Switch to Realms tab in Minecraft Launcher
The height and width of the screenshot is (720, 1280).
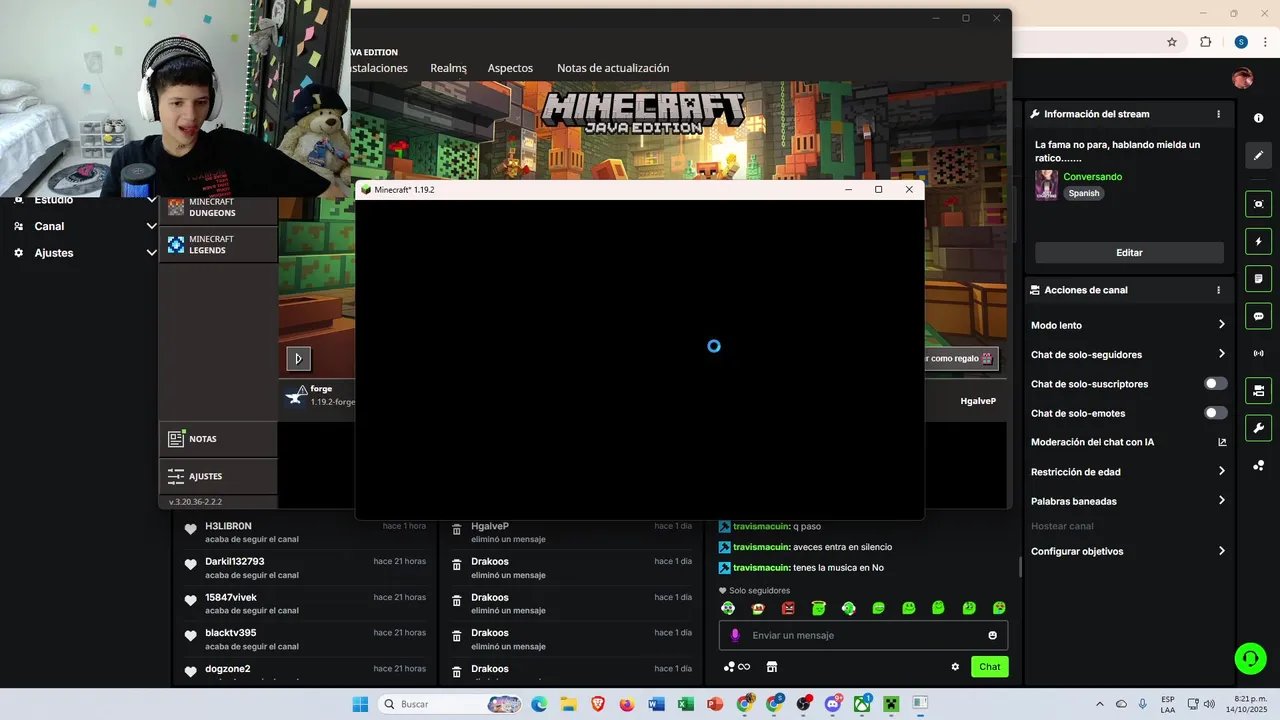point(448,68)
